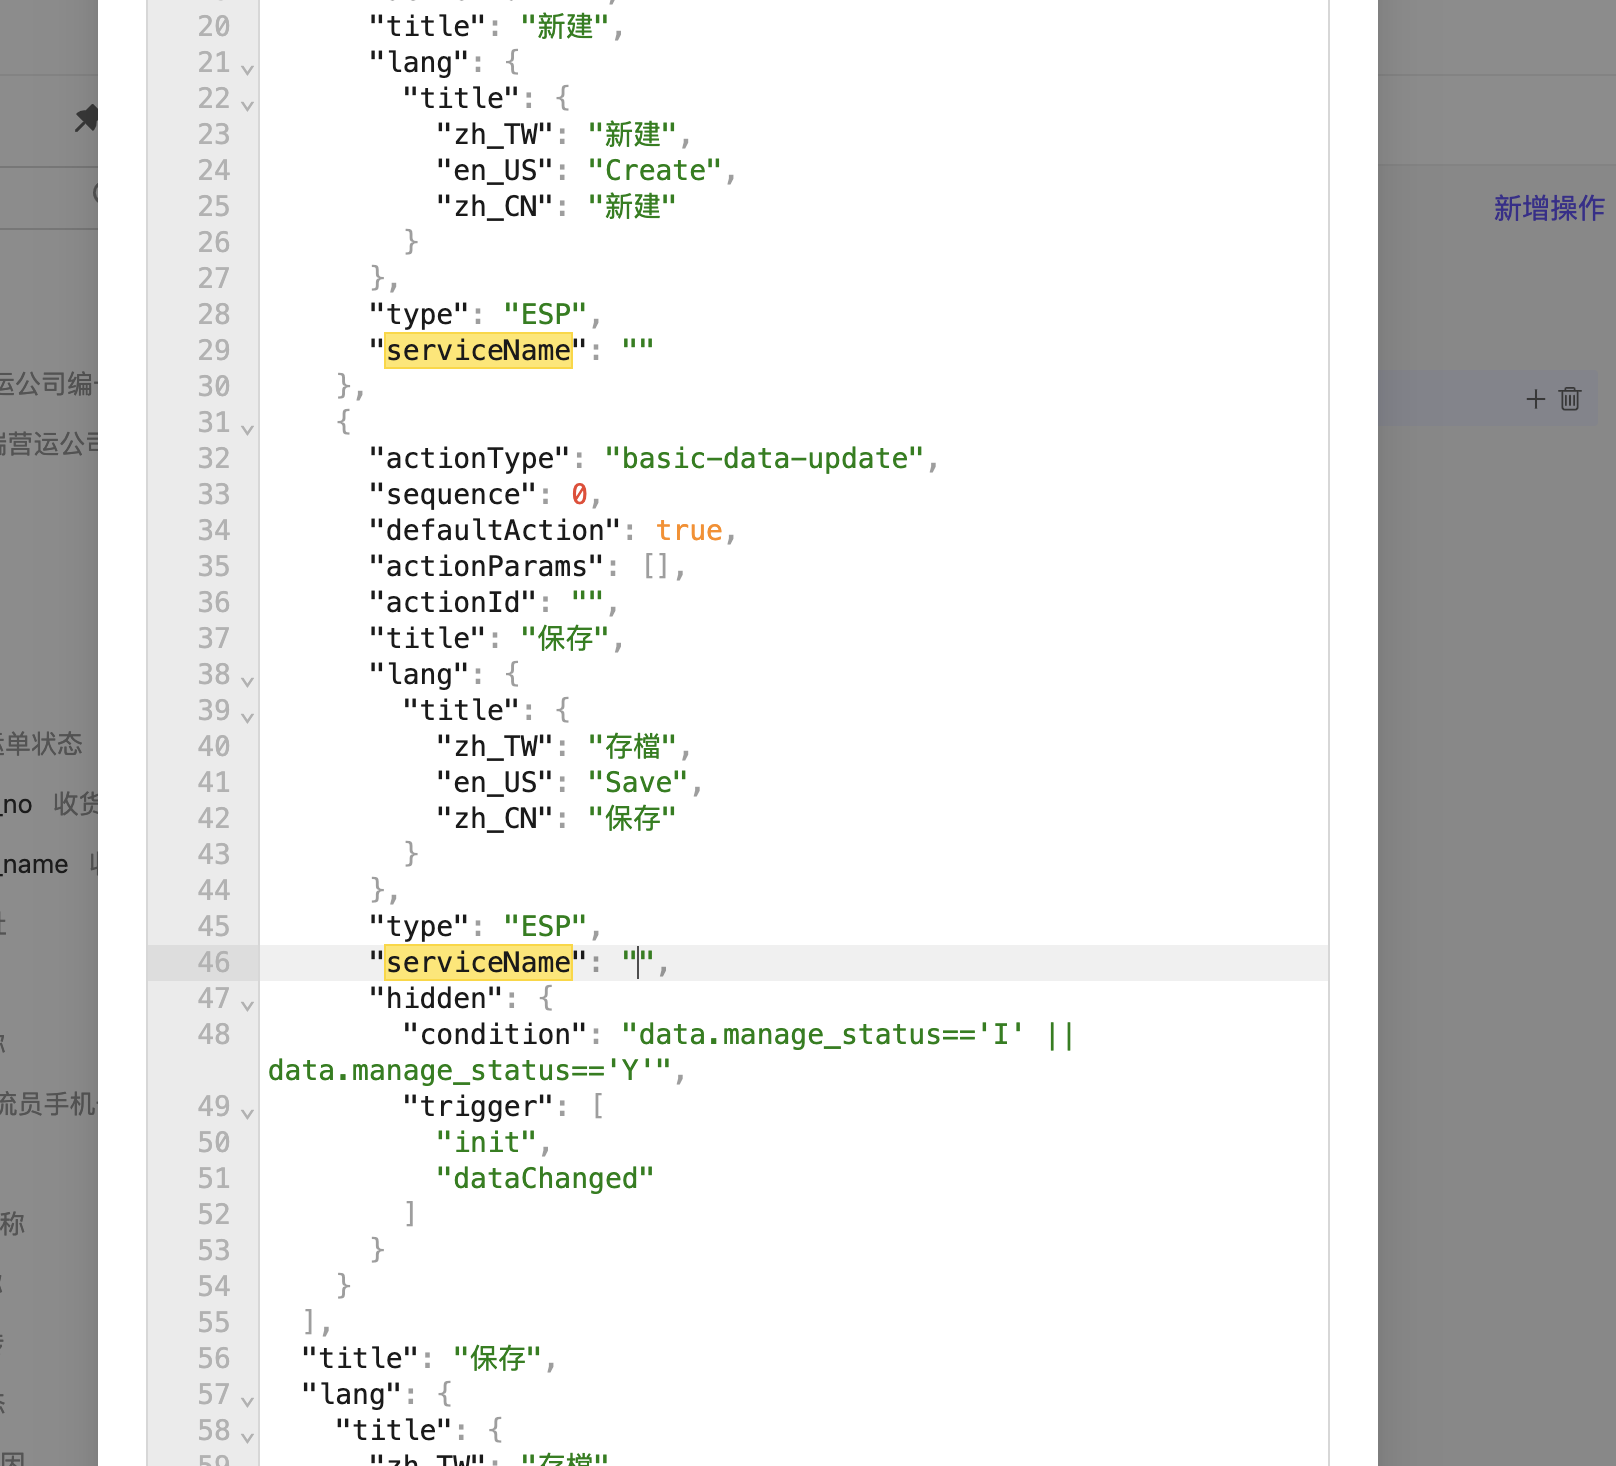
Task: Click the plus icon beside the trash
Action: click(x=1535, y=399)
